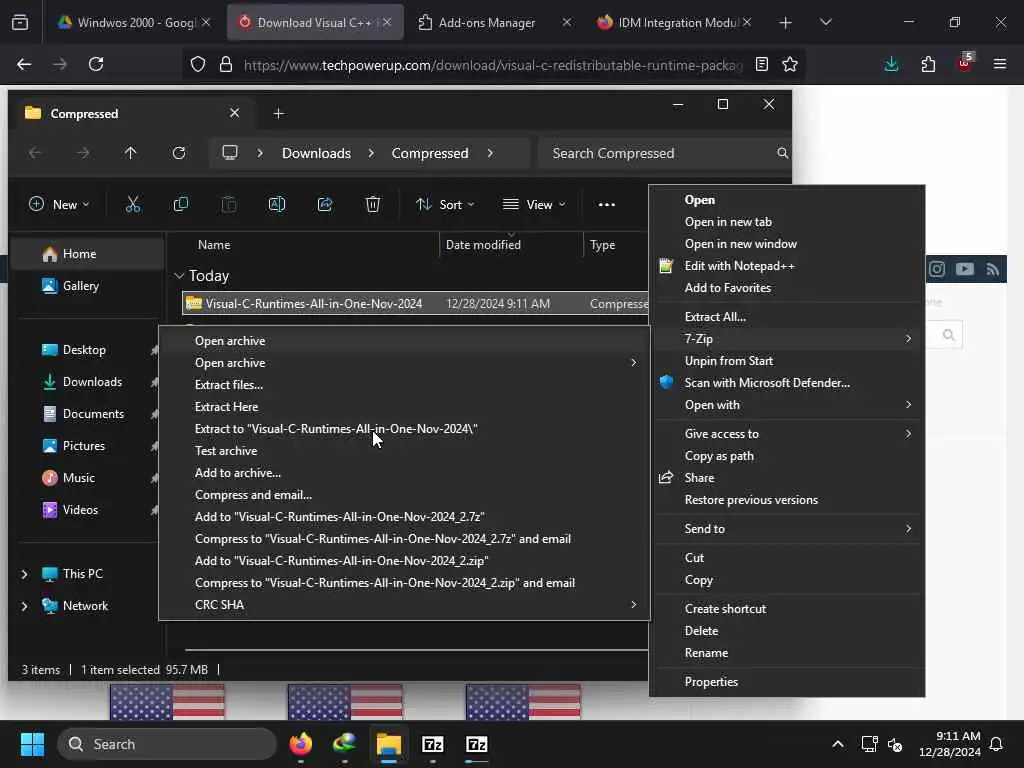Click the Internet Download Manager taskbar icon
The image size is (1024, 768).
pyautogui.click(x=344, y=744)
